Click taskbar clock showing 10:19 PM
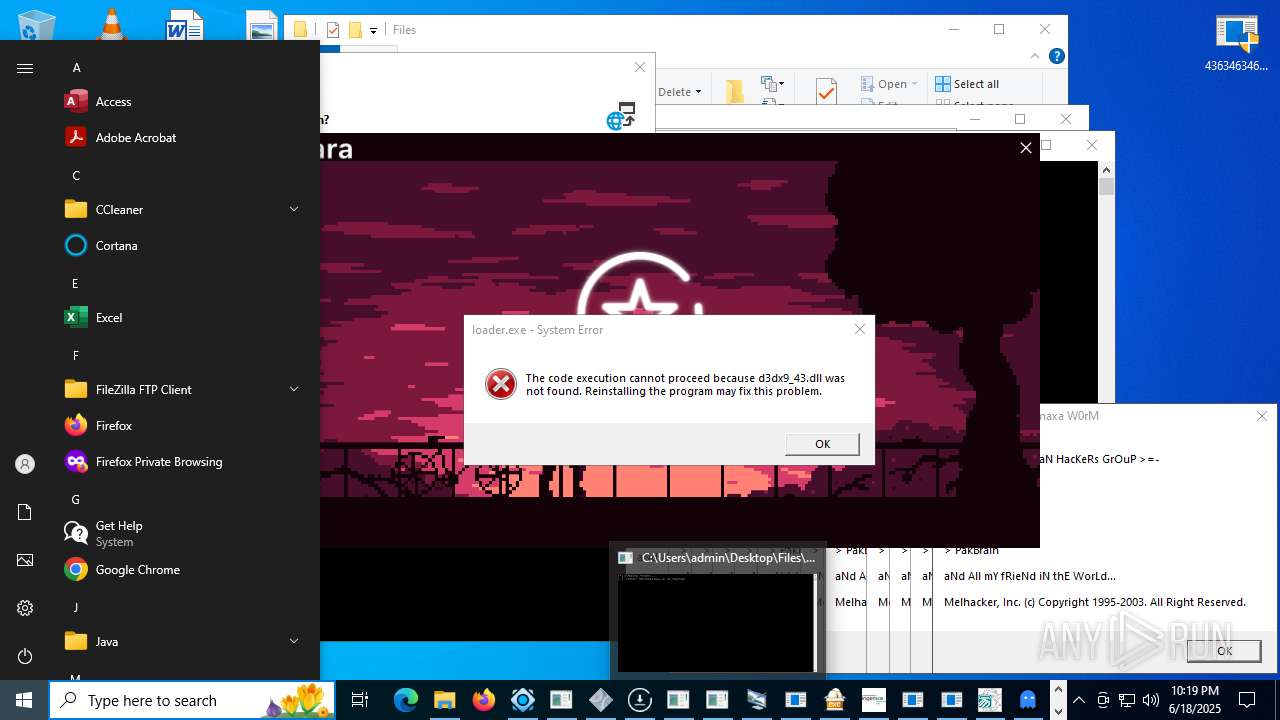 1195,700
